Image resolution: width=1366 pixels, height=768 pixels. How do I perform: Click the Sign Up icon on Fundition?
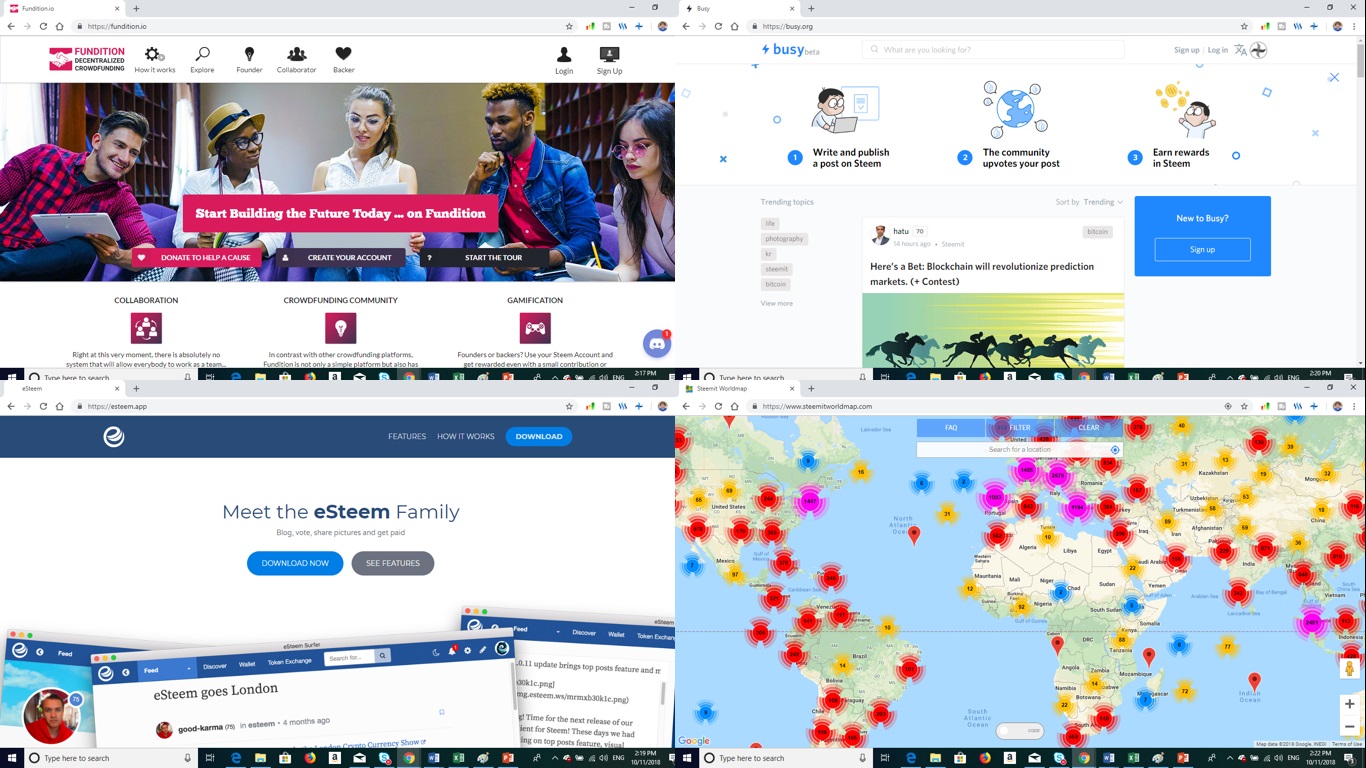click(x=609, y=55)
